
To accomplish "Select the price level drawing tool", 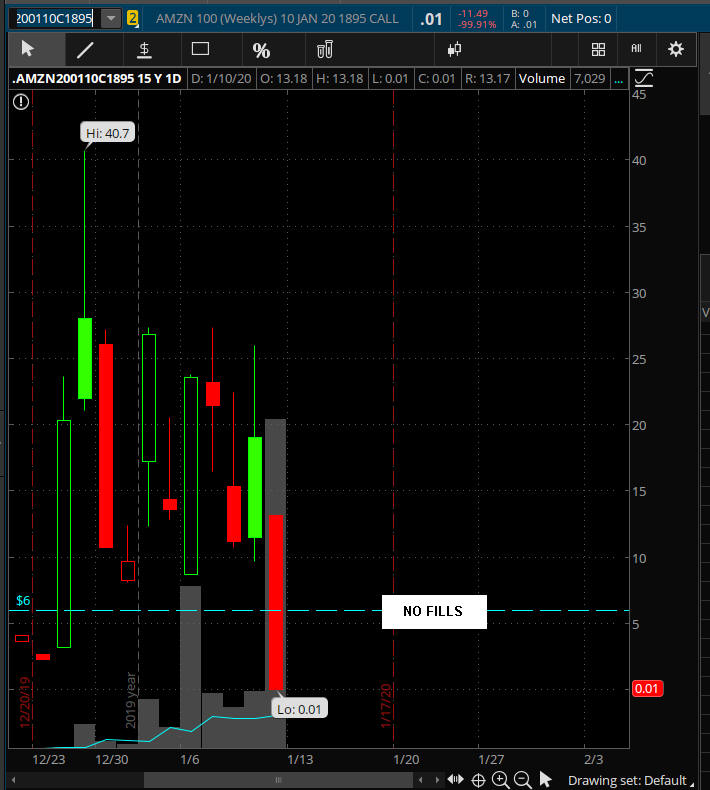I will (x=144, y=50).
